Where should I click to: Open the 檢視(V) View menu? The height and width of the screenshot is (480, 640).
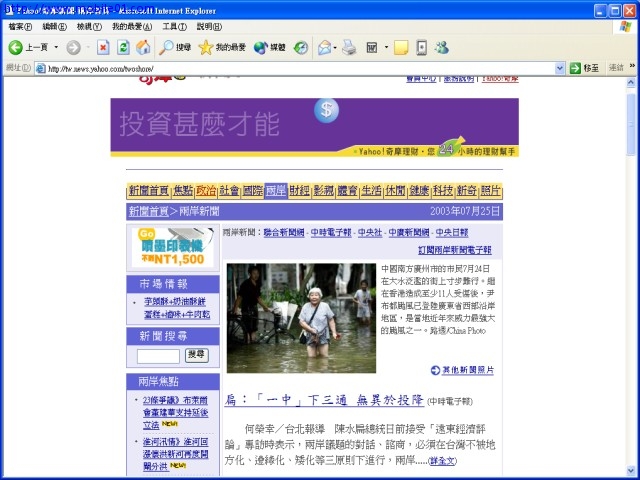coord(89,27)
